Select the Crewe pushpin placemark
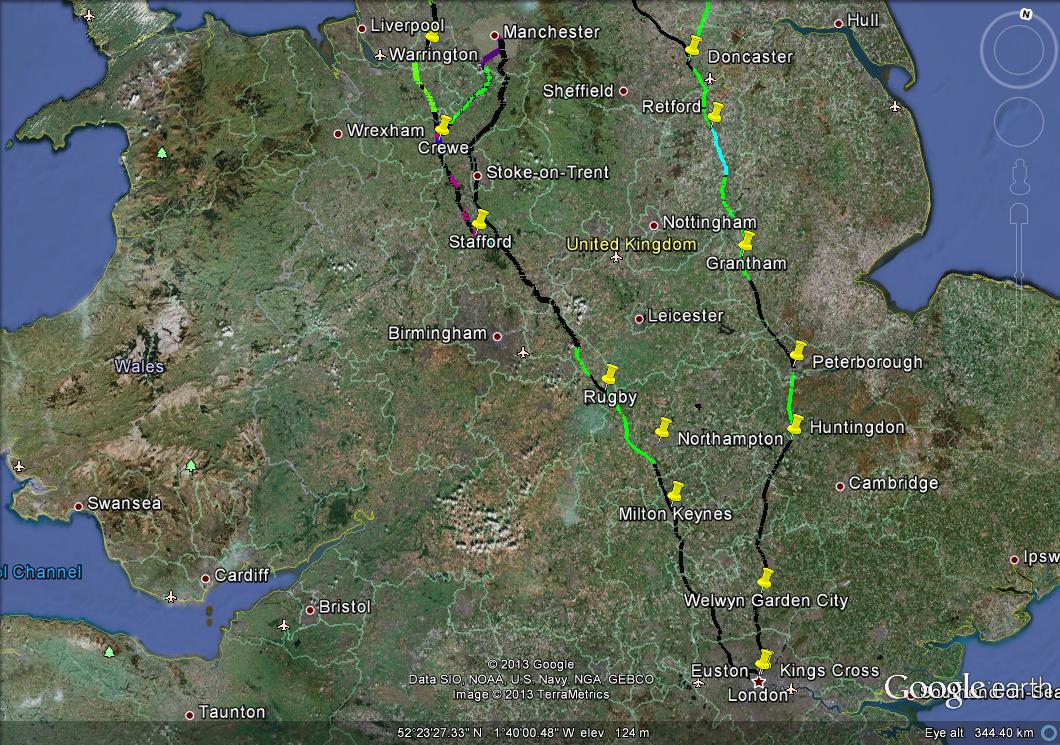Image resolution: width=1060 pixels, height=745 pixels. 443,125
